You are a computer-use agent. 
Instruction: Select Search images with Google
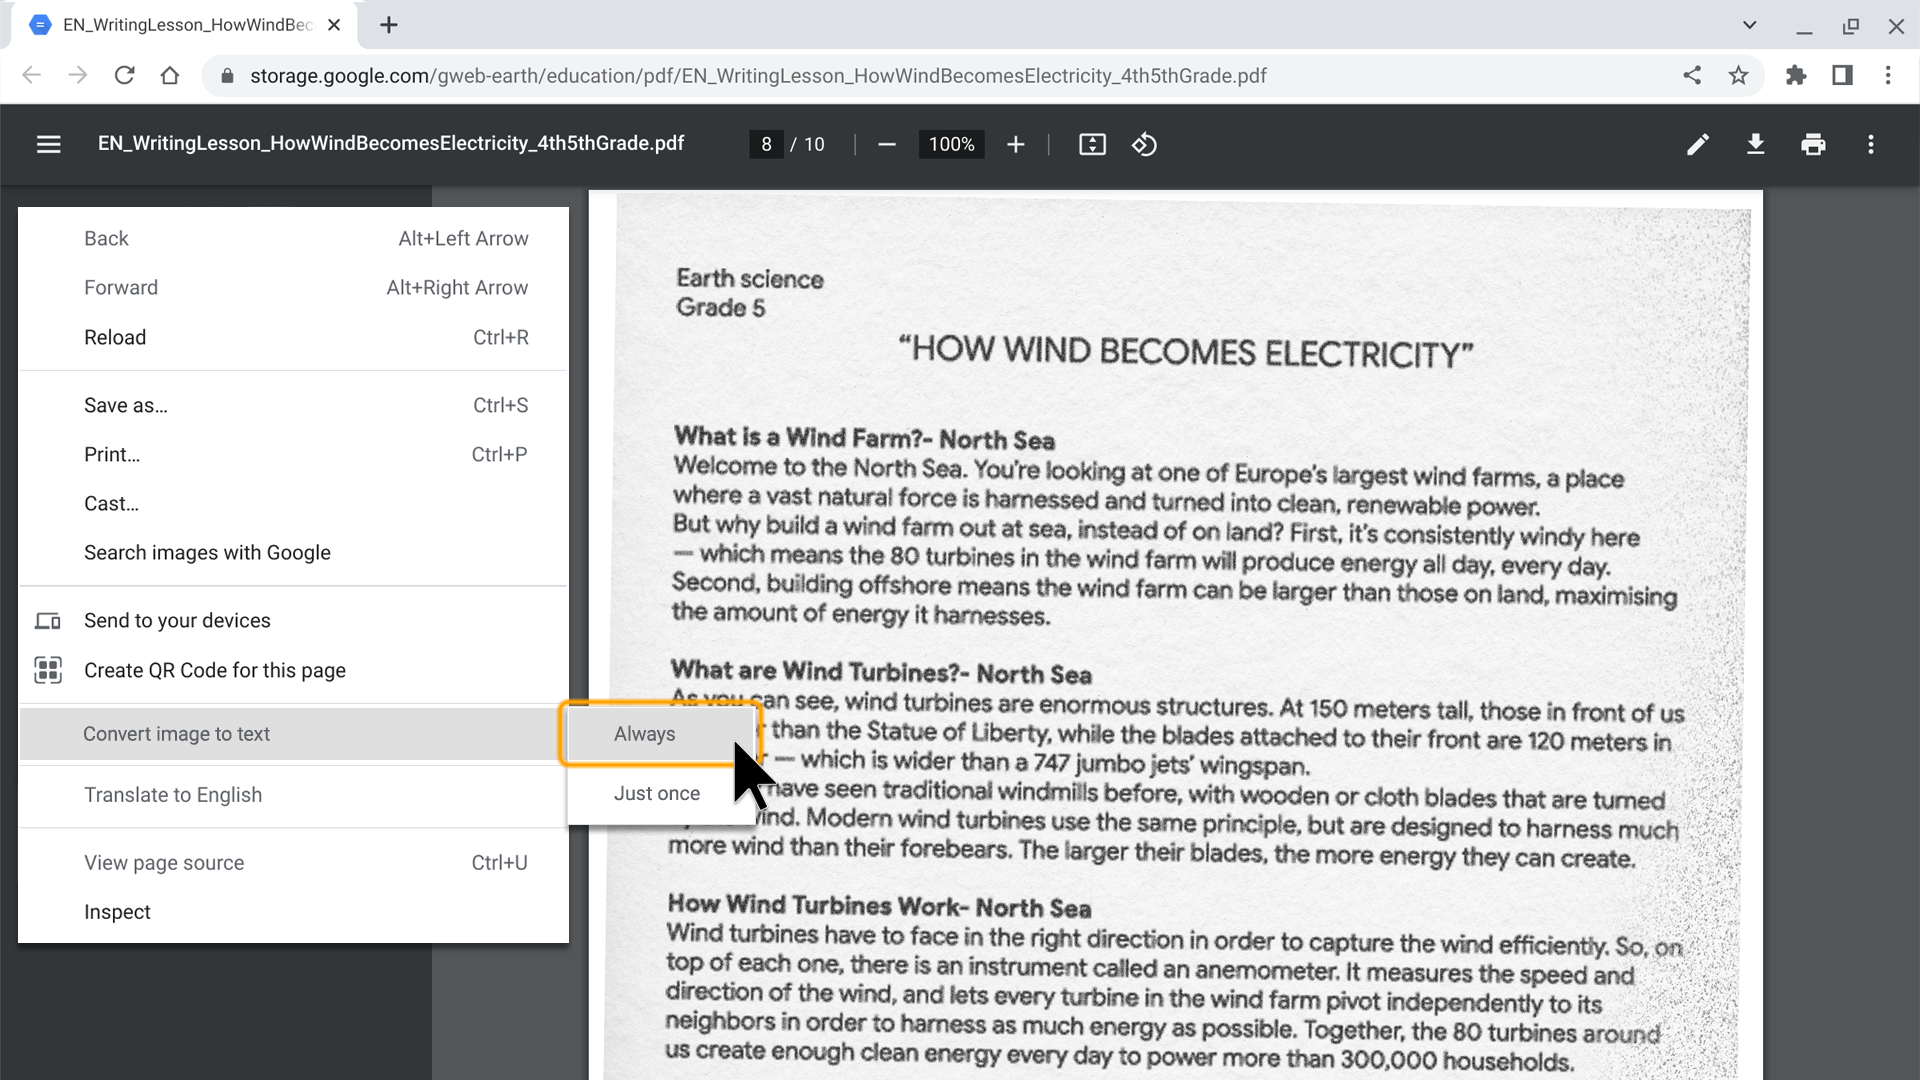tap(207, 552)
